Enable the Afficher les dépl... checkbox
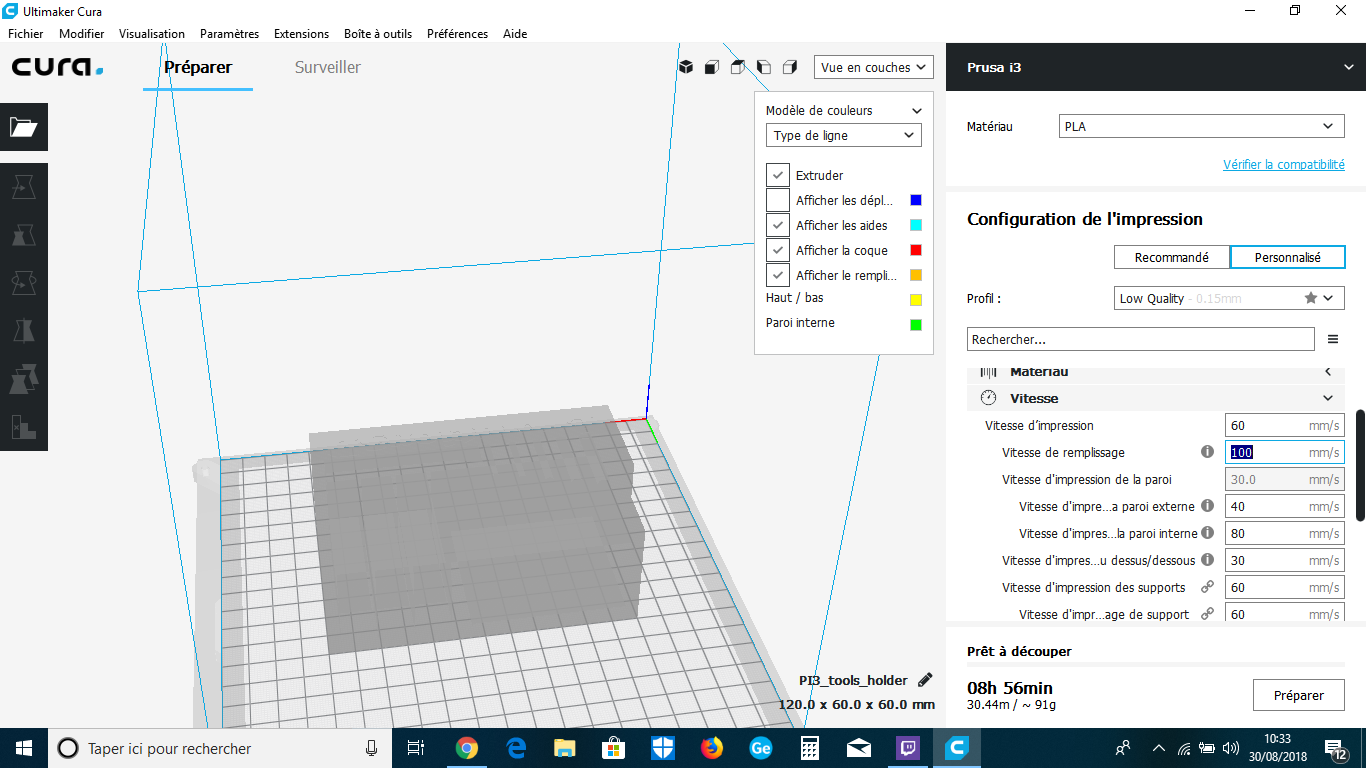The image size is (1366, 768). click(x=778, y=200)
